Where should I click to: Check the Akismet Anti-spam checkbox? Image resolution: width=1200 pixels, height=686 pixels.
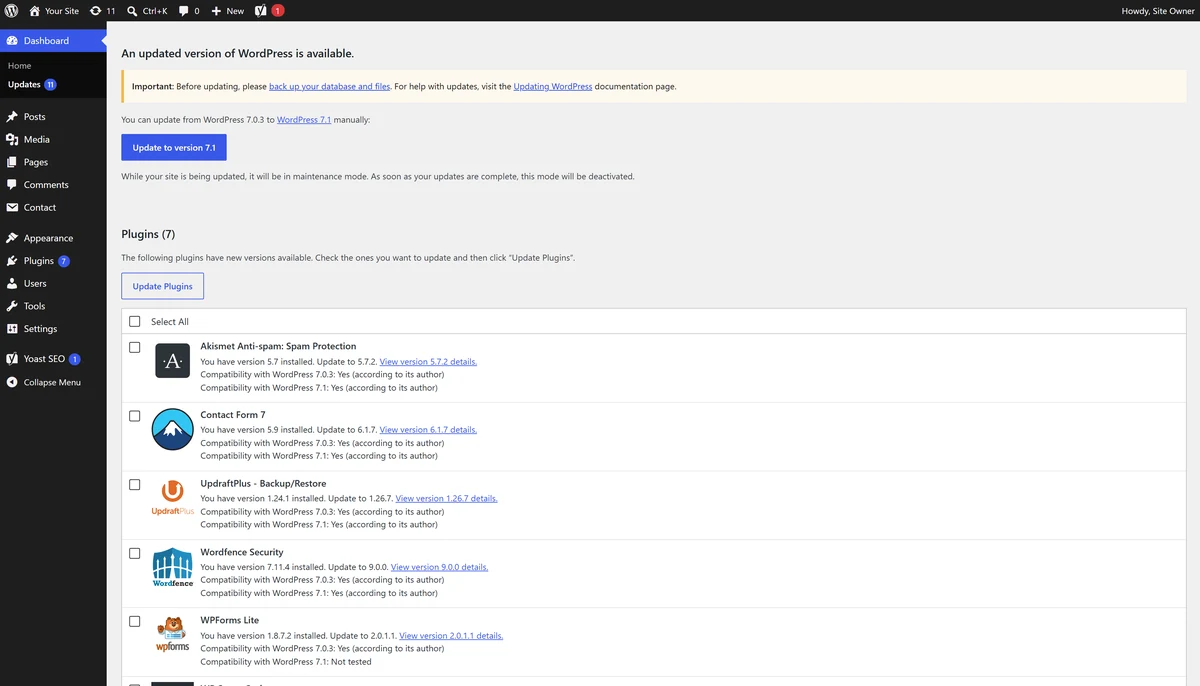135,347
